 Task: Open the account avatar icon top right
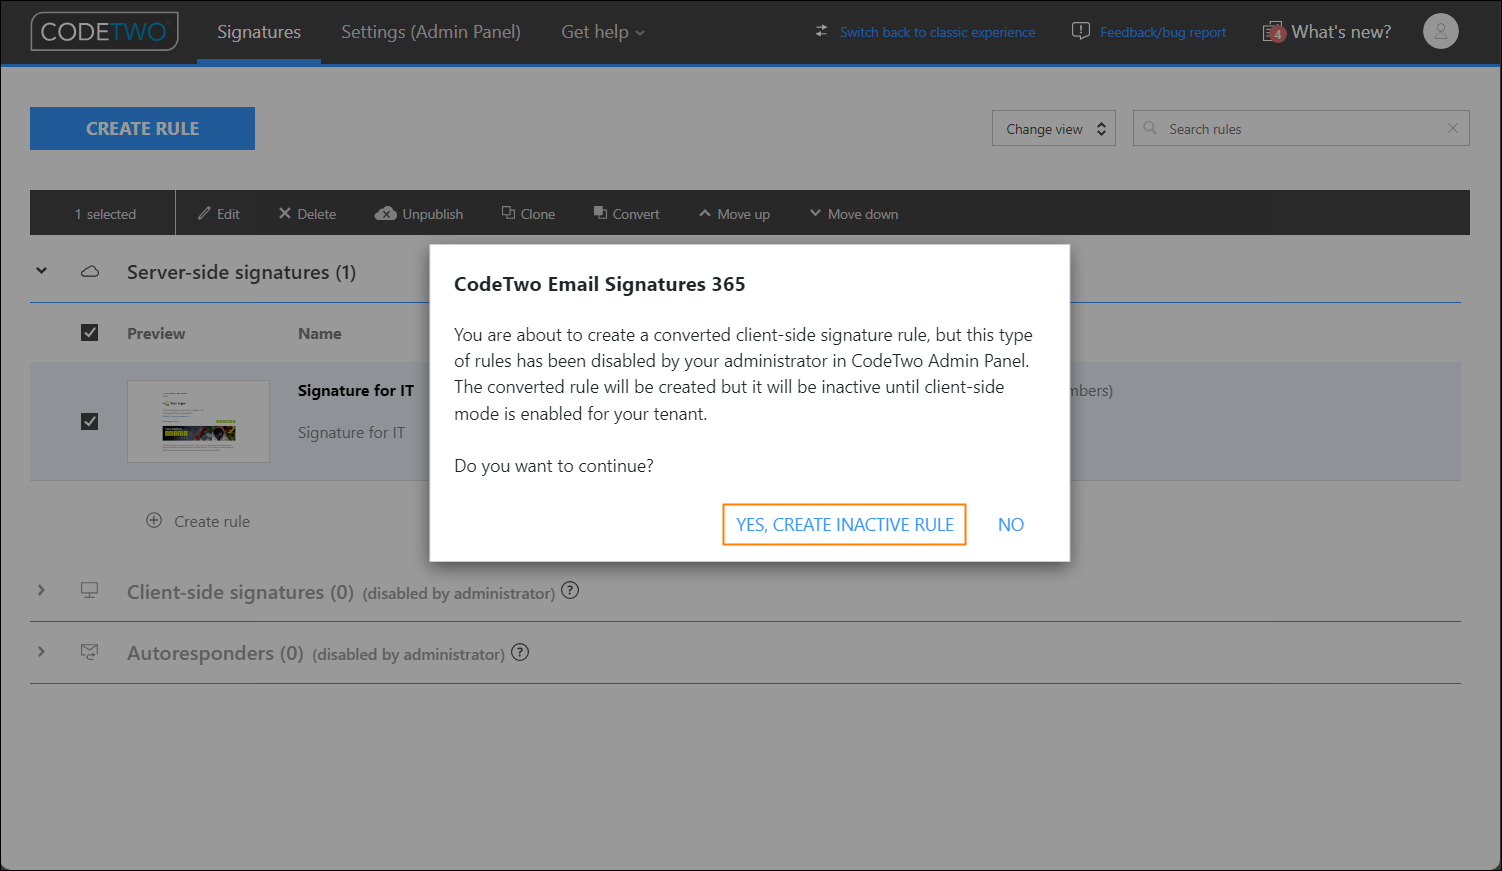1441,31
